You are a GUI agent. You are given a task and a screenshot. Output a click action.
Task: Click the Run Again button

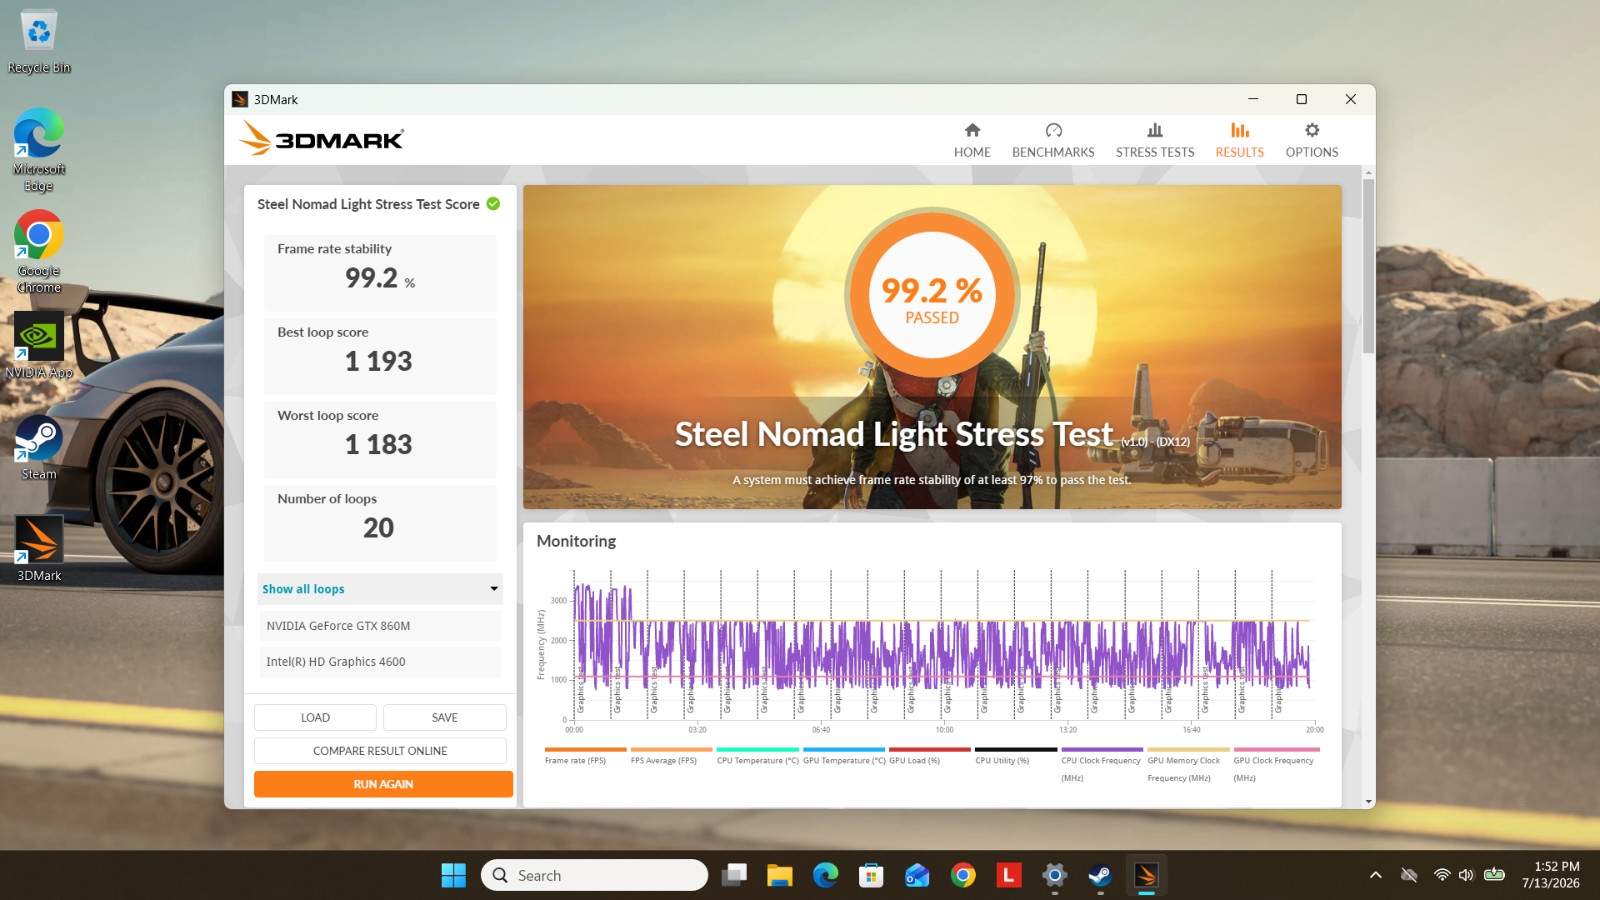383,784
